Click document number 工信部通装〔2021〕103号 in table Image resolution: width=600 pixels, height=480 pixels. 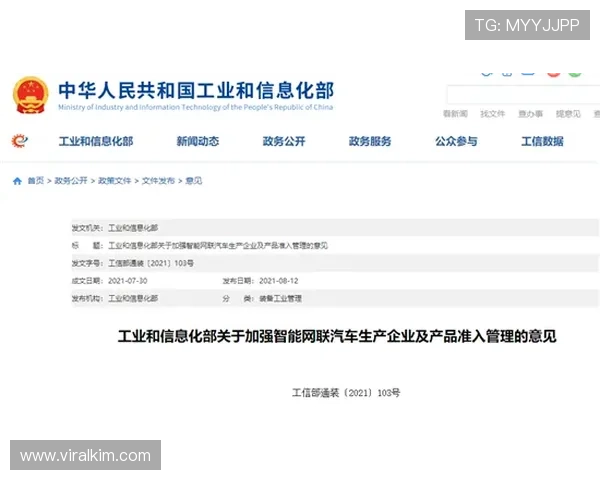tap(151, 263)
